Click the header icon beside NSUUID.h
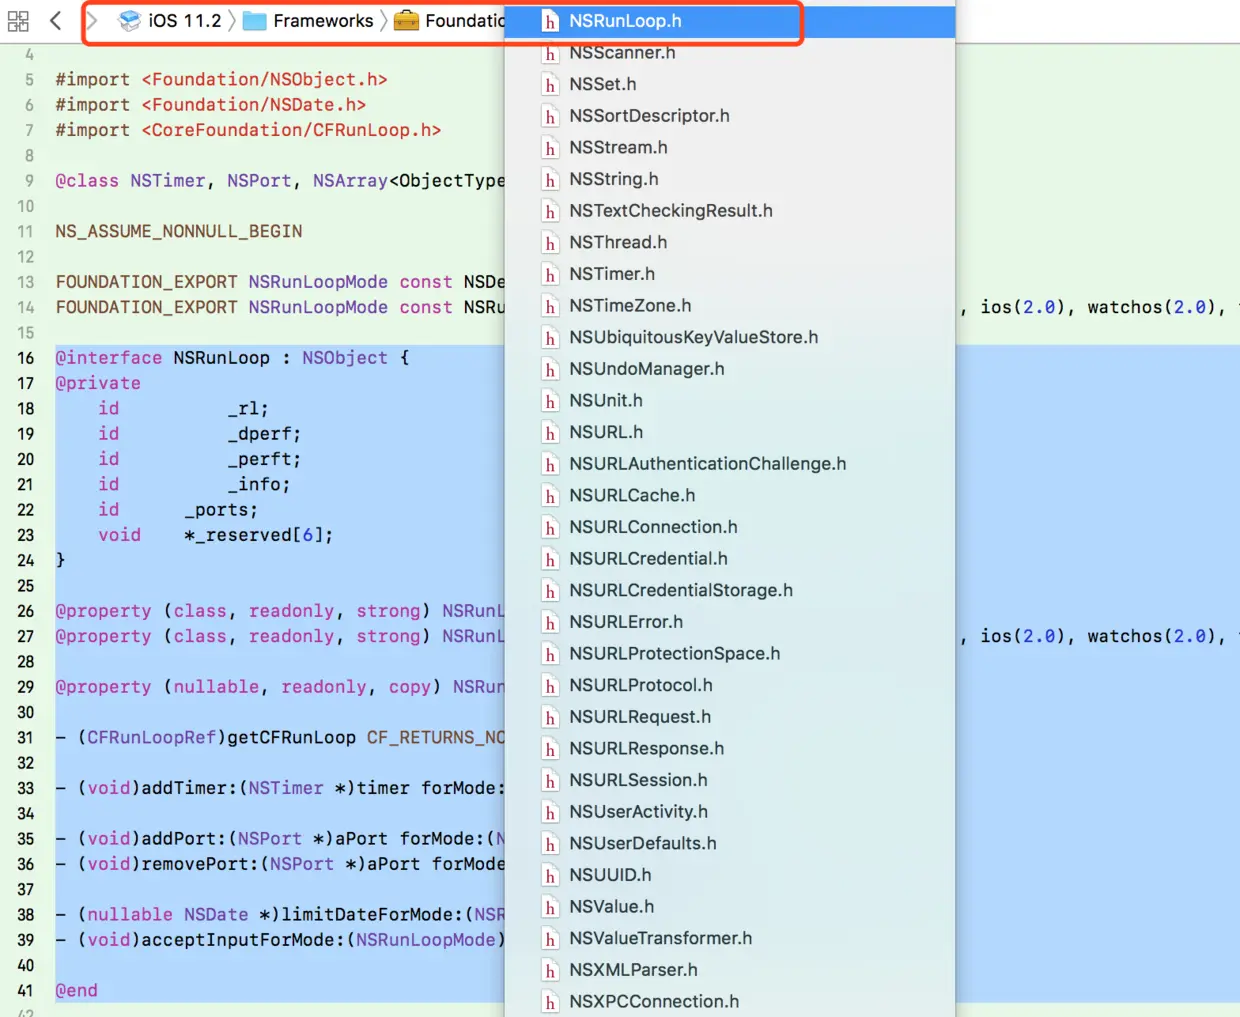 550,876
